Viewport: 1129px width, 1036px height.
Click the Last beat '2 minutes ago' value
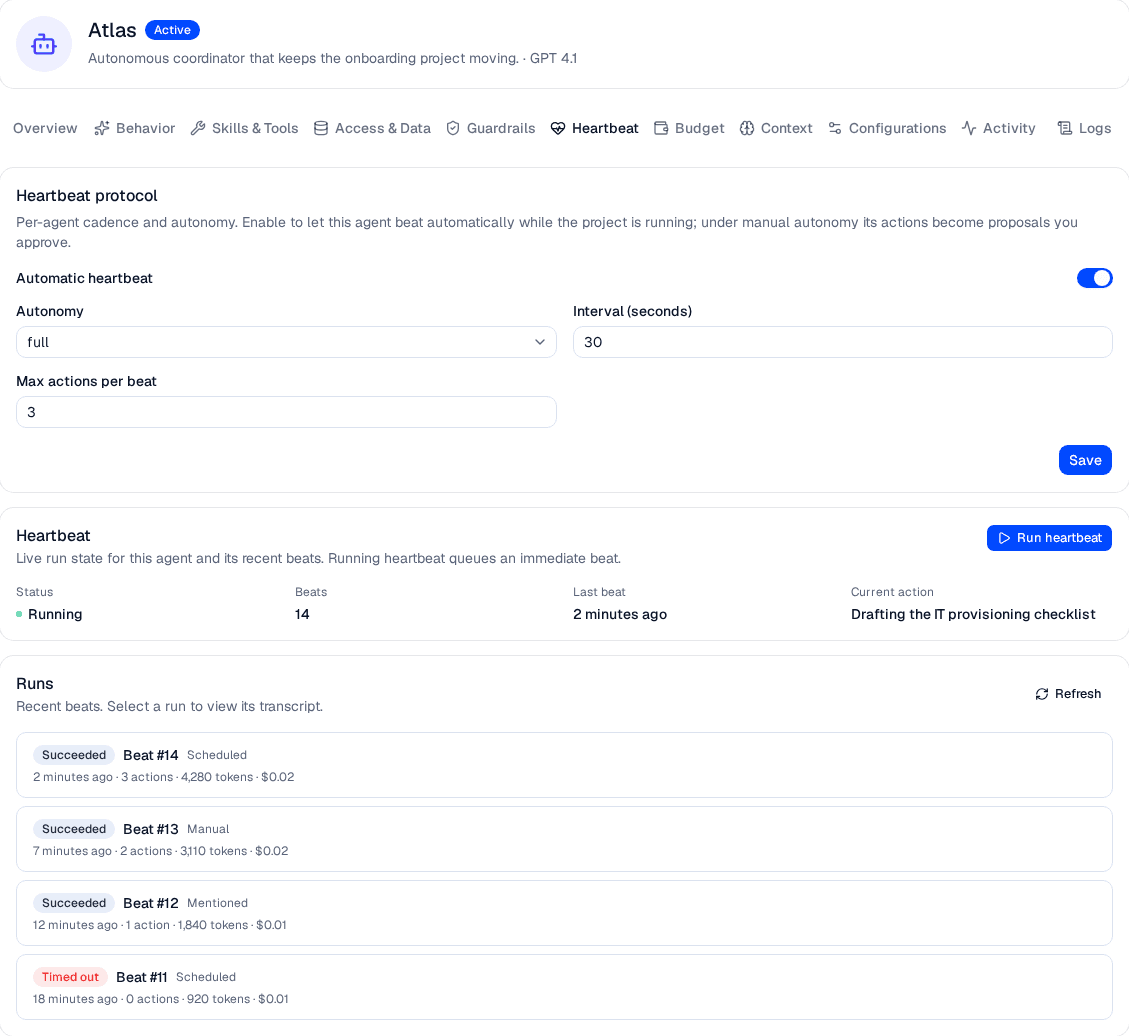620,614
